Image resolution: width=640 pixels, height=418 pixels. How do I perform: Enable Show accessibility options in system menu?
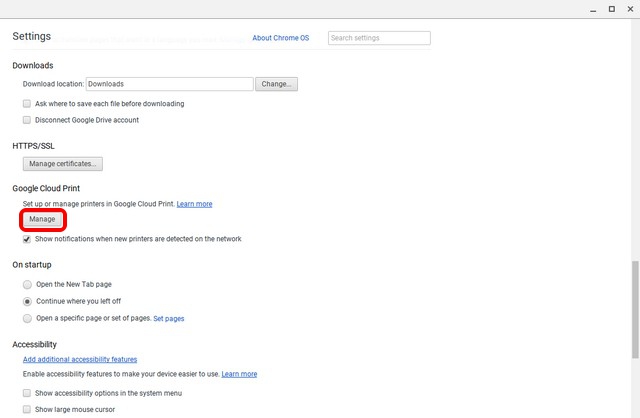[x=27, y=393]
